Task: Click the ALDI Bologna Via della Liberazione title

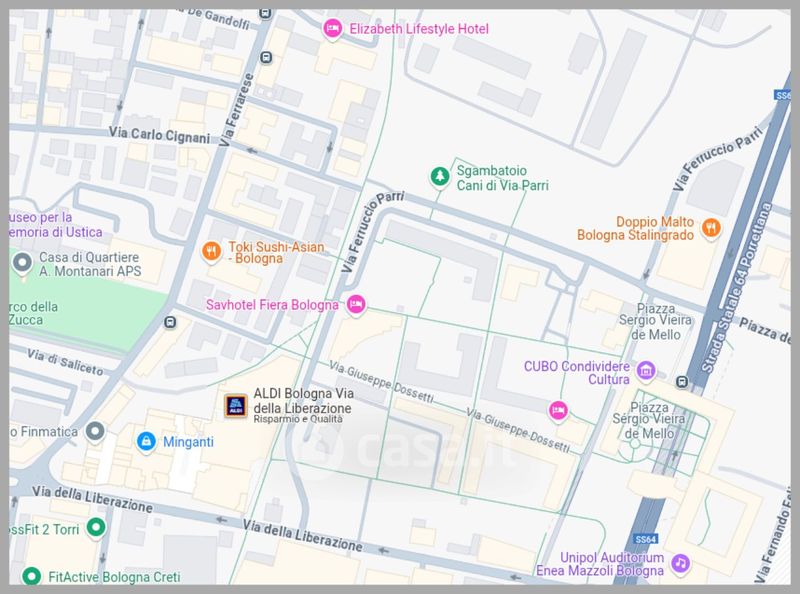Action: pos(303,401)
